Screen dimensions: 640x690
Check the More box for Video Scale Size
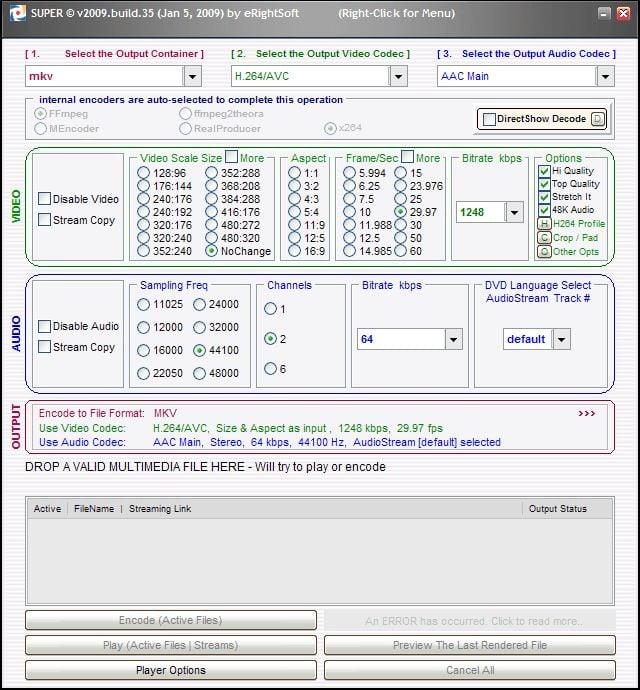[x=231, y=157]
